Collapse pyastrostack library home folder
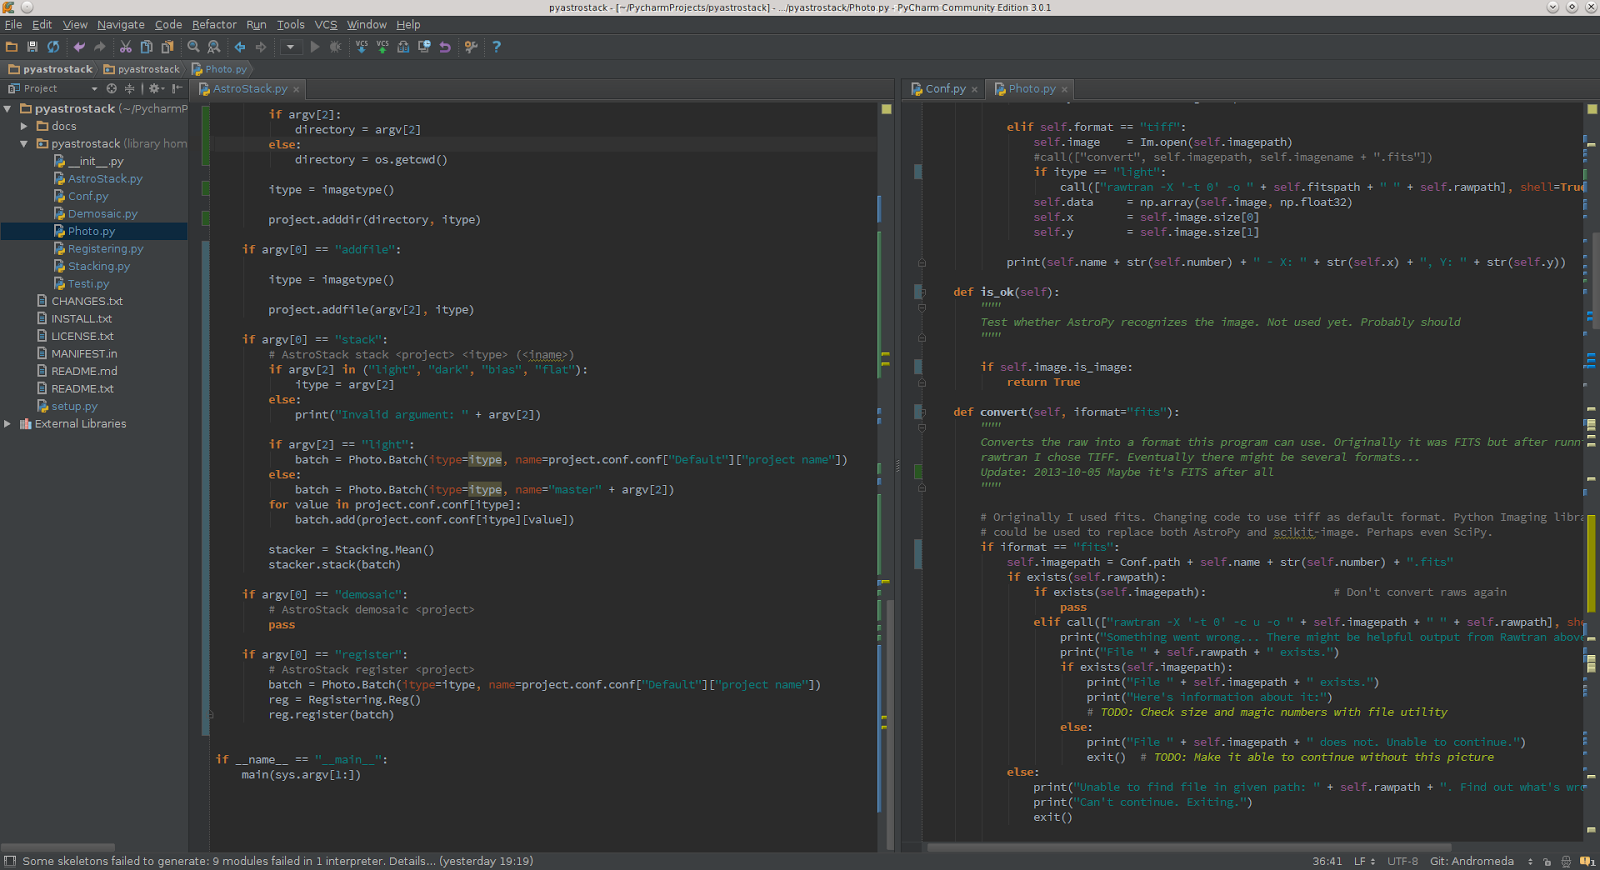1600x870 pixels. pyautogui.click(x=24, y=144)
